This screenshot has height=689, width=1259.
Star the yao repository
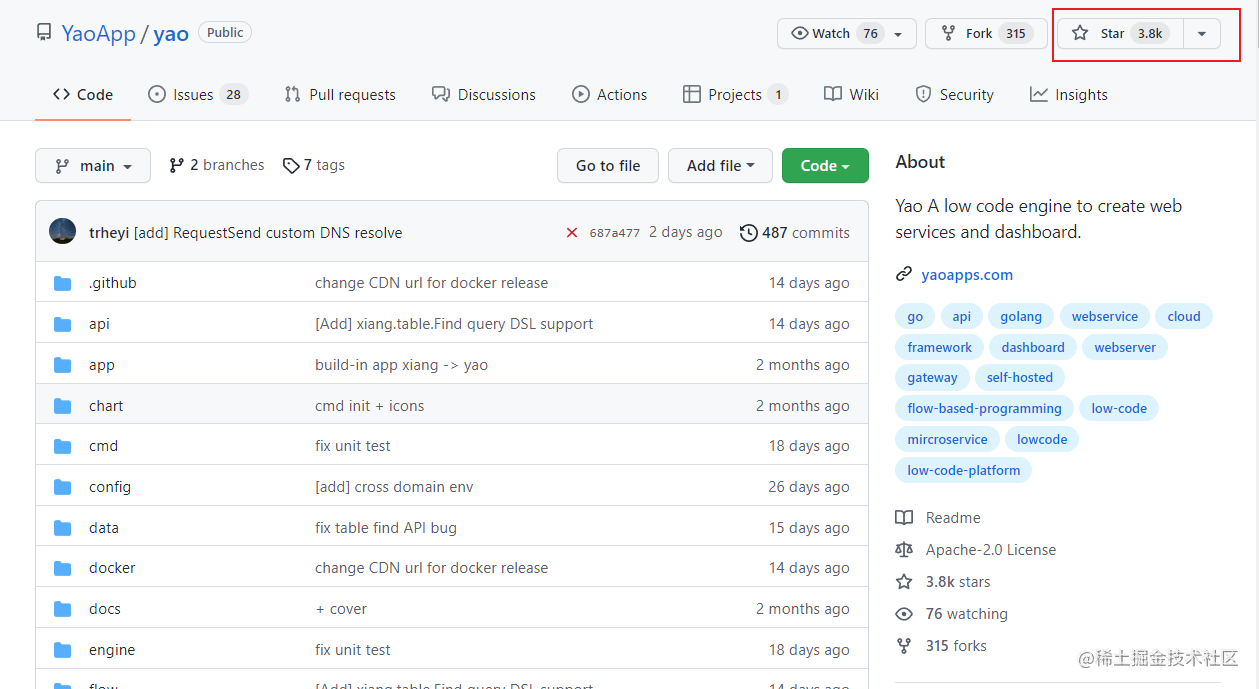pos(1120,33)
